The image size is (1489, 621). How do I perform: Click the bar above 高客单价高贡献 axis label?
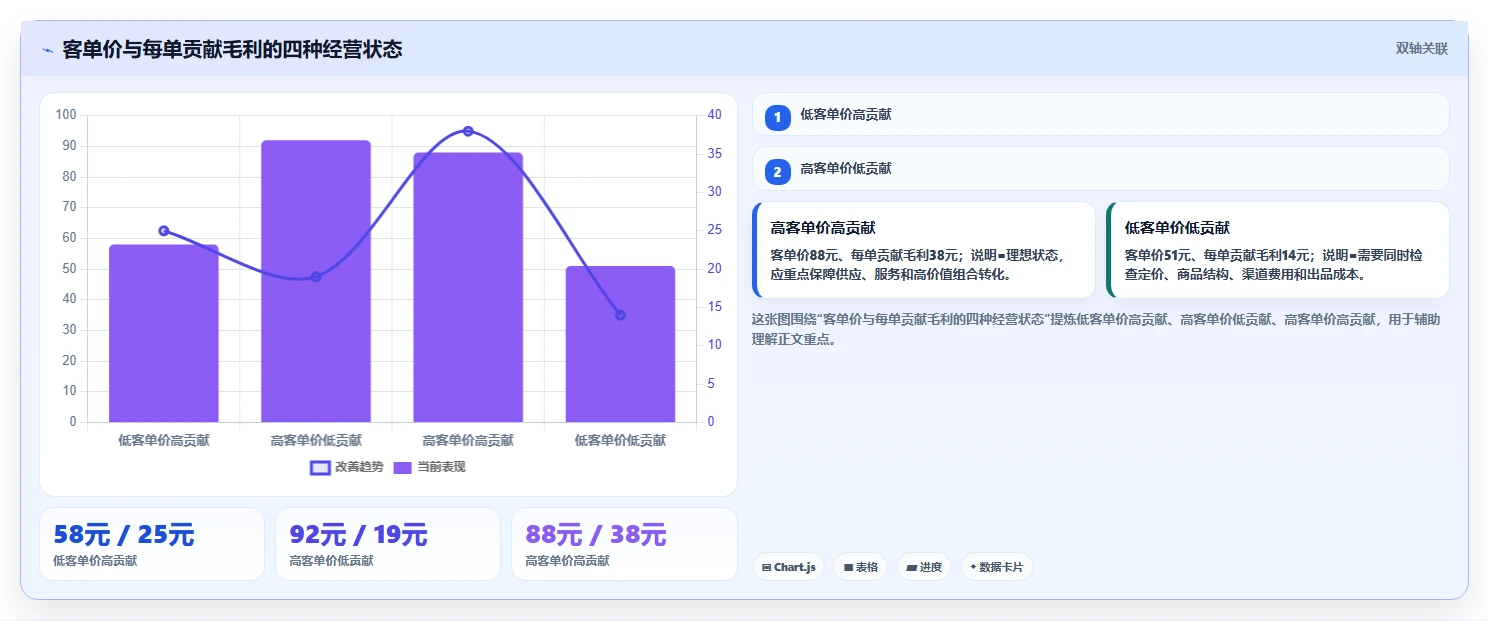coord(468,287)
